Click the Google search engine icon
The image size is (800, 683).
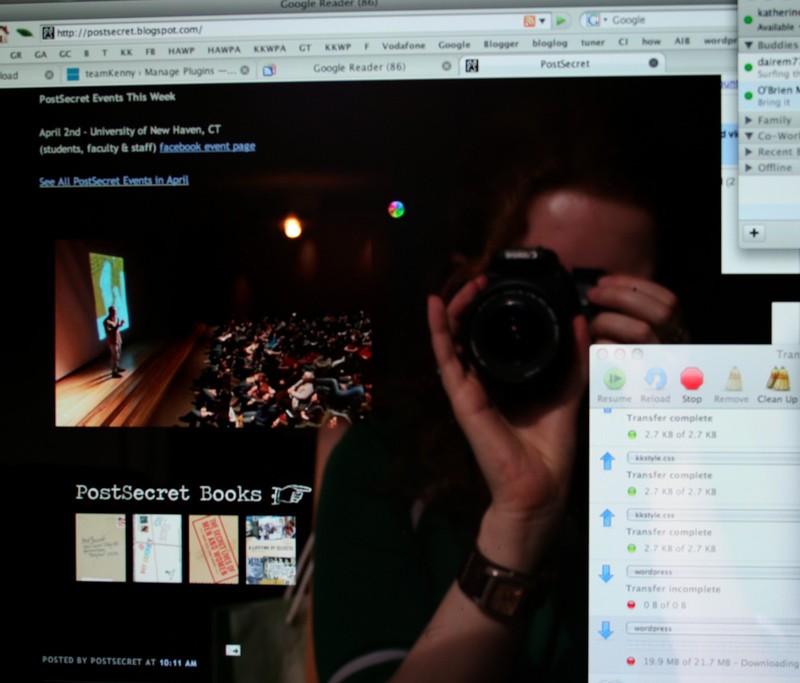[593, 20]
